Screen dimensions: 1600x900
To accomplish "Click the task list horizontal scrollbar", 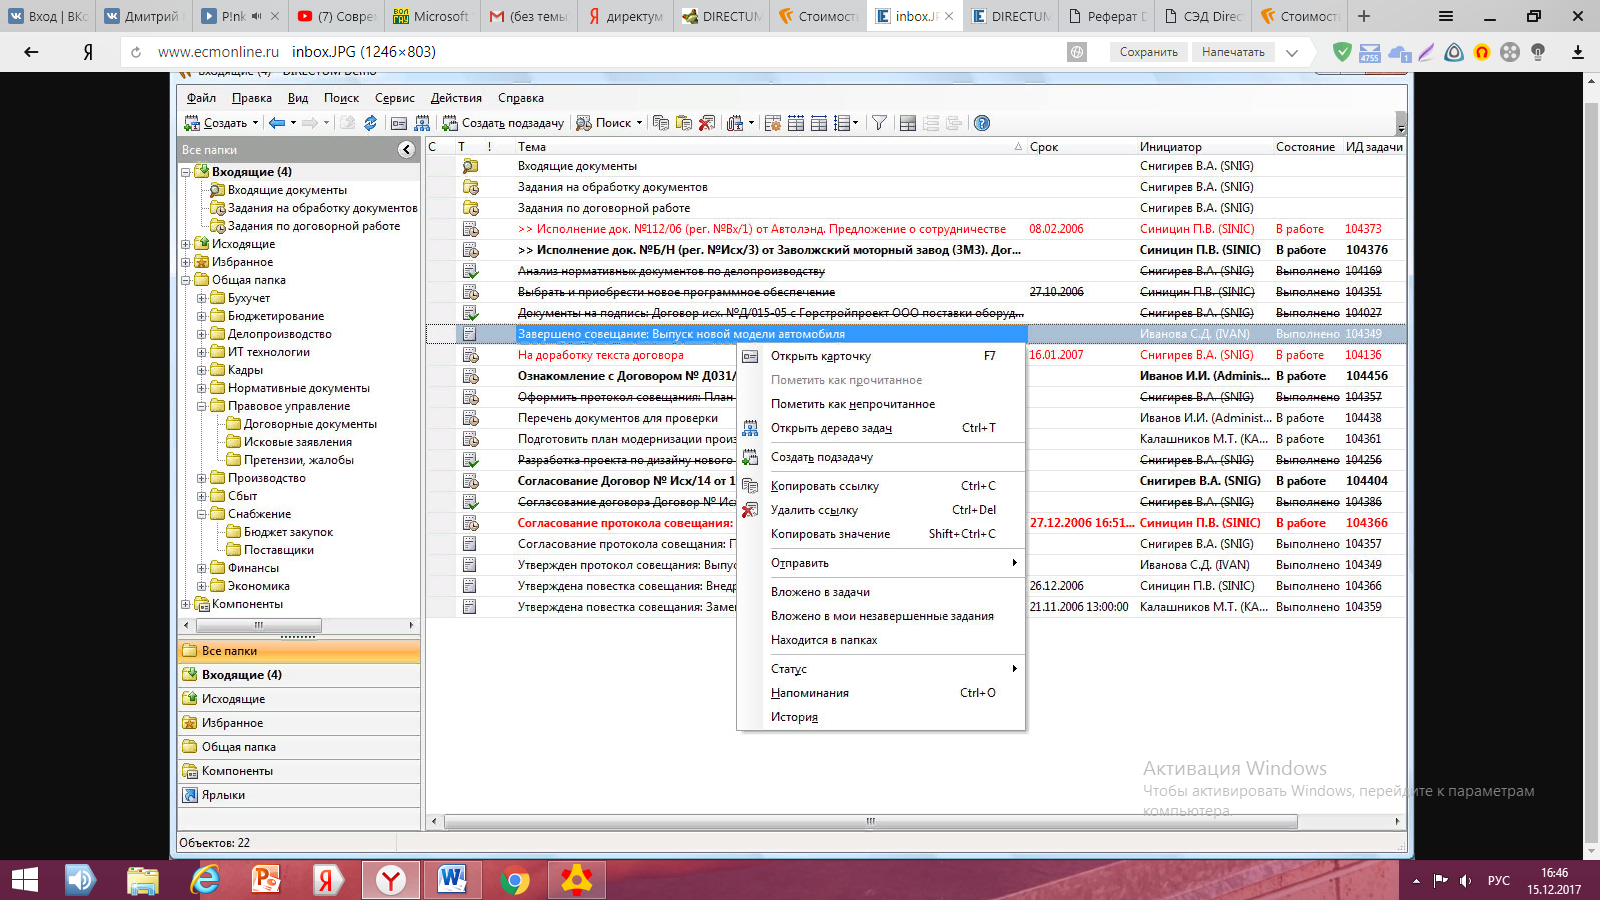I will (x=870, y=822).
